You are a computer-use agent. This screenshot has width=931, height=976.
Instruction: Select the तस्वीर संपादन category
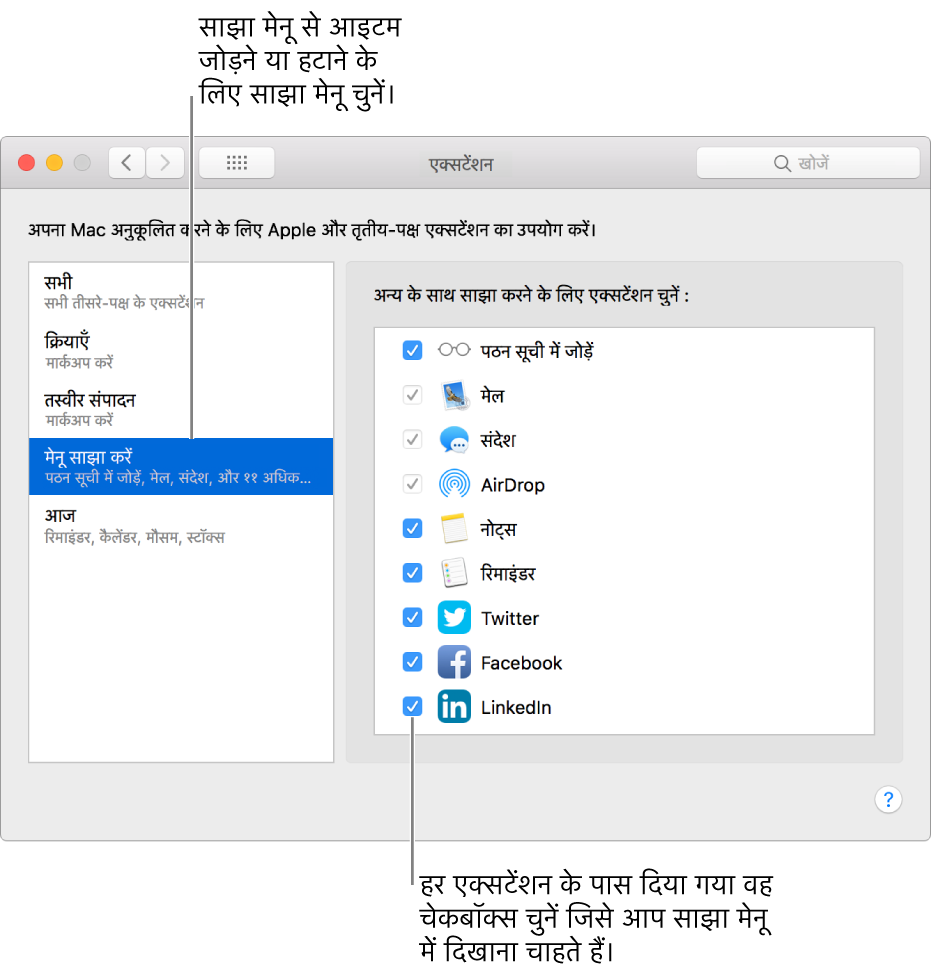181,409
